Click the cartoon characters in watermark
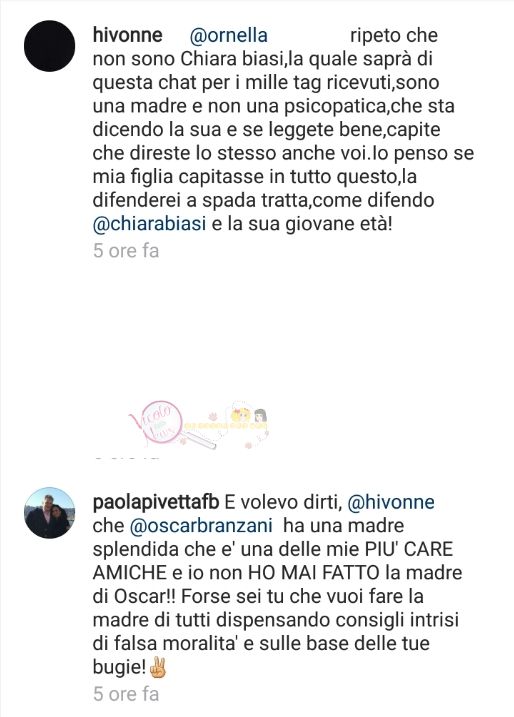The image size is (514, 717). tap(249, 420)
